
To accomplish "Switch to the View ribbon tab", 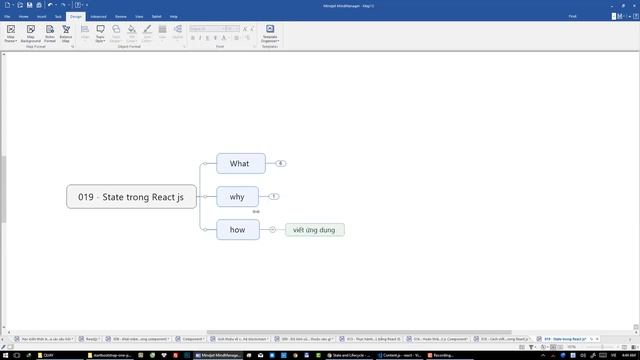I will click(x=139, y=17).
